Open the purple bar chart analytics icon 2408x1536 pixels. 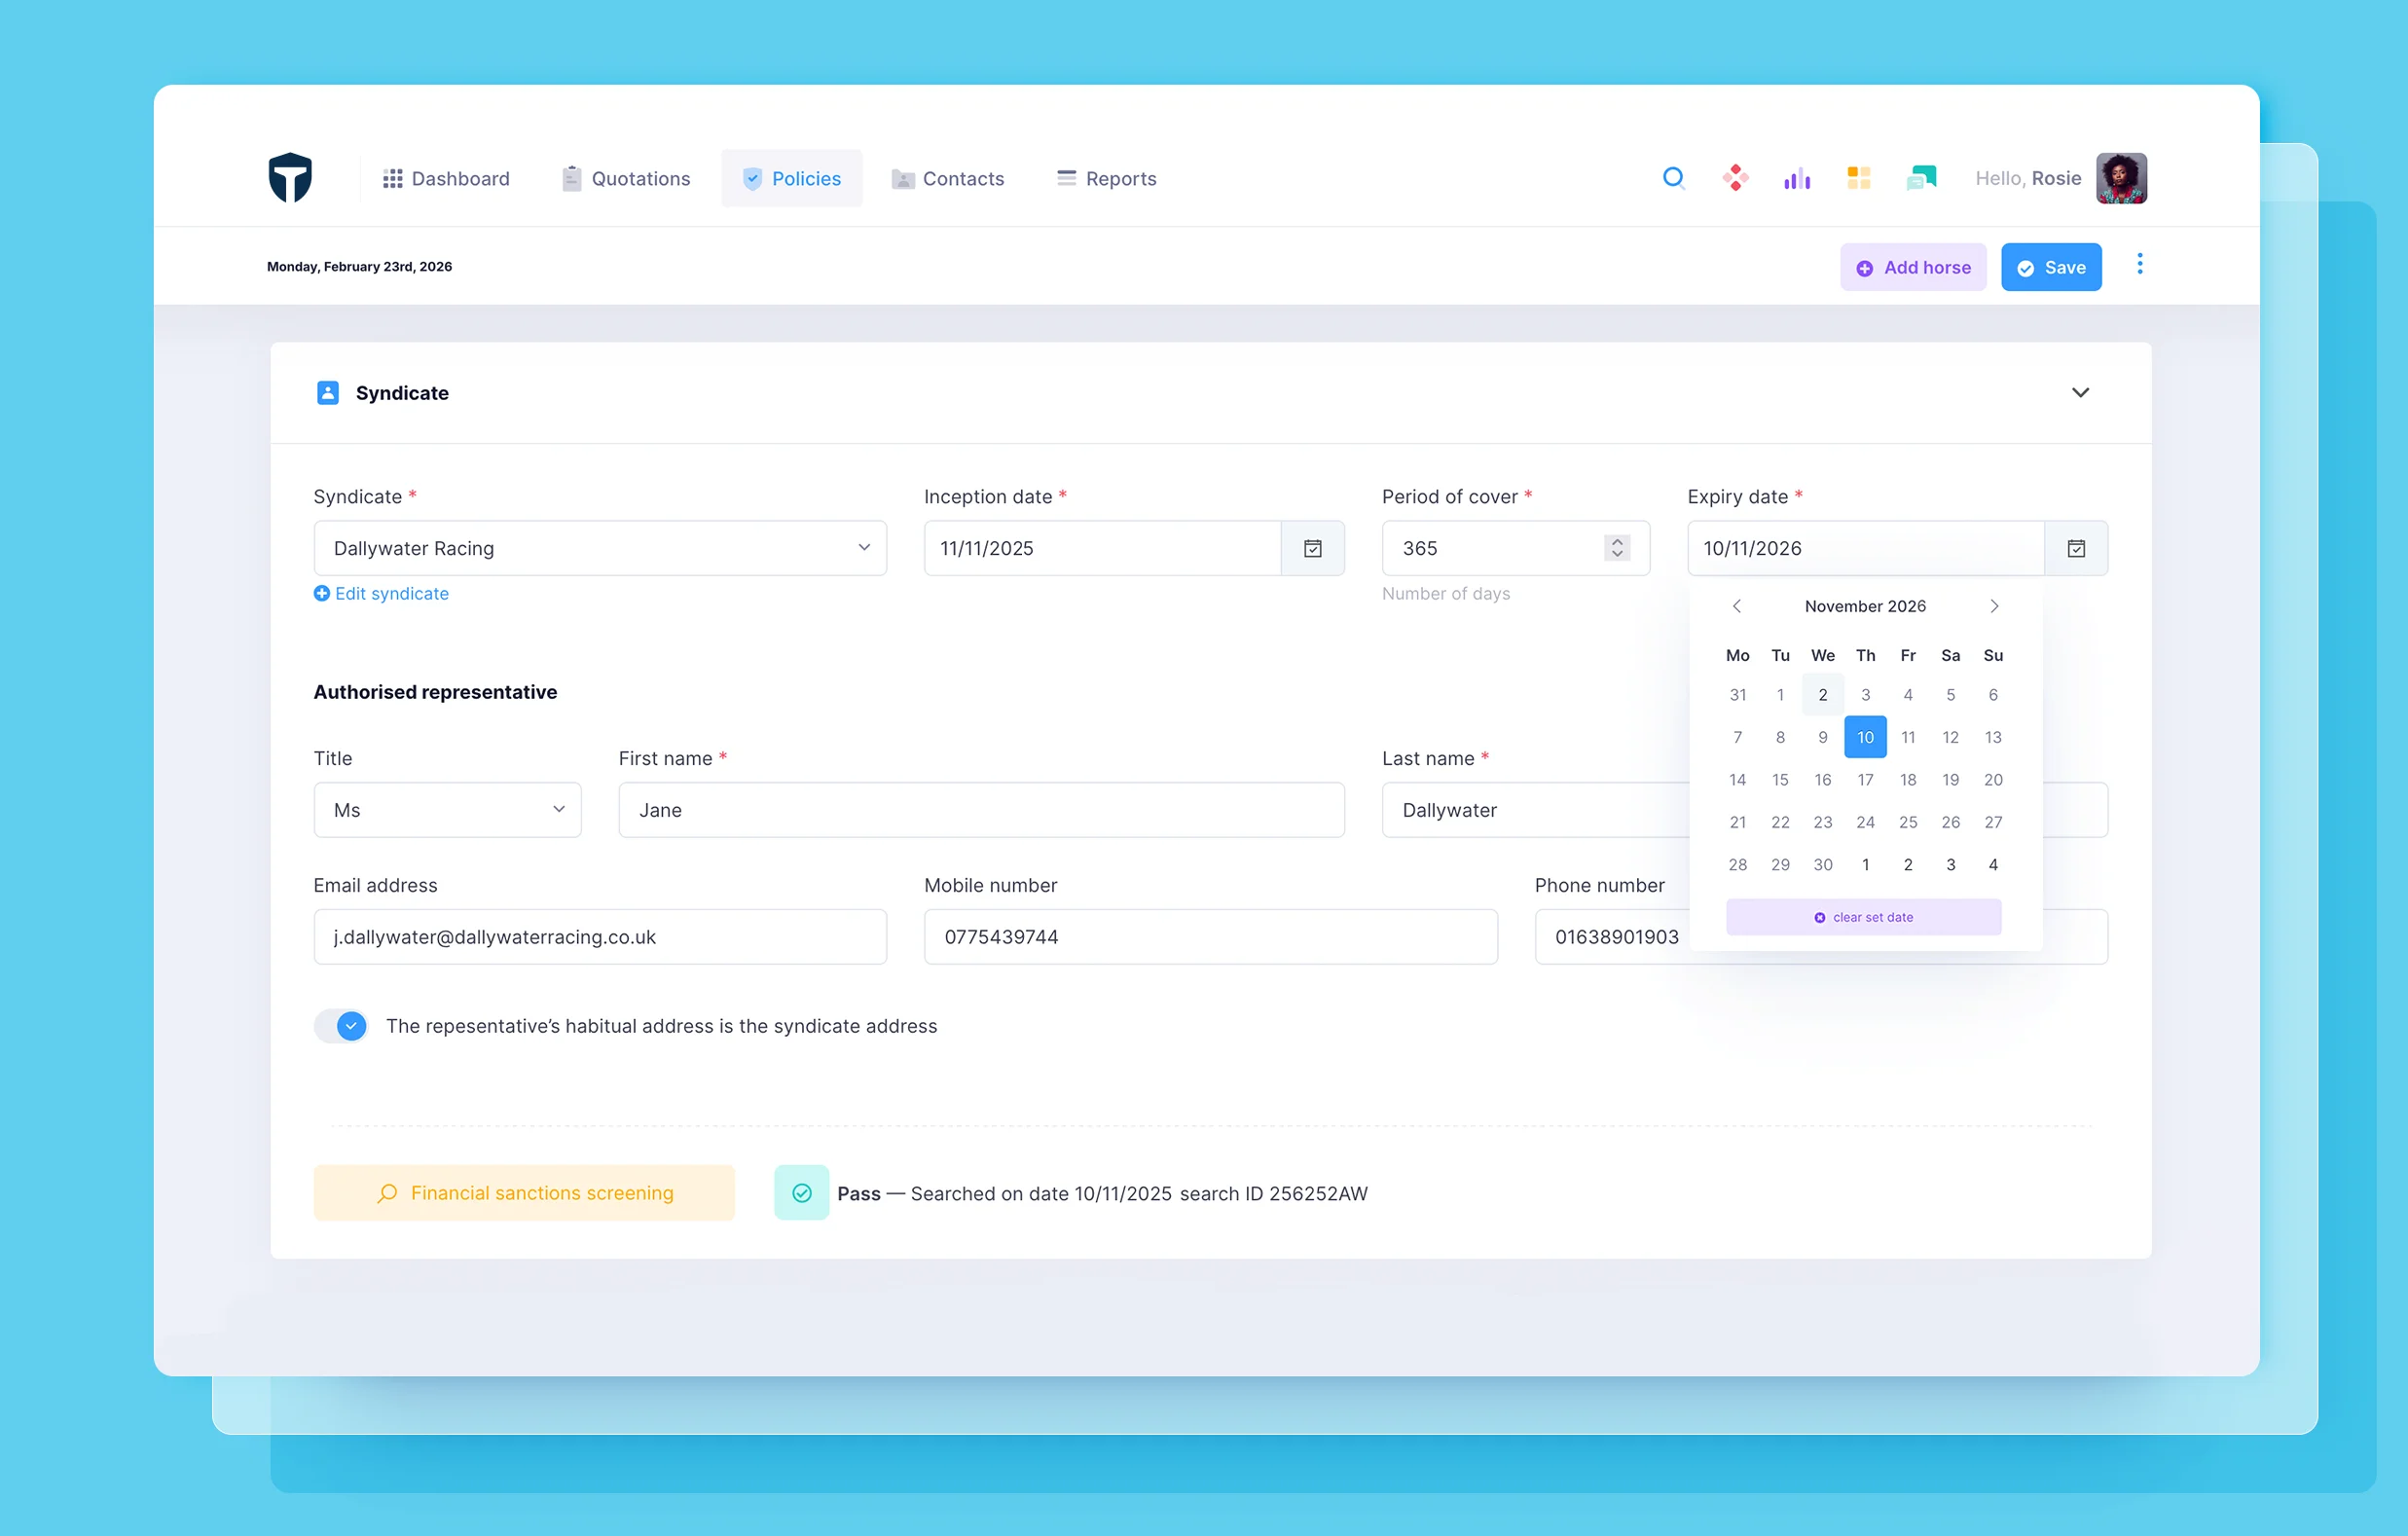(1797, 178)
